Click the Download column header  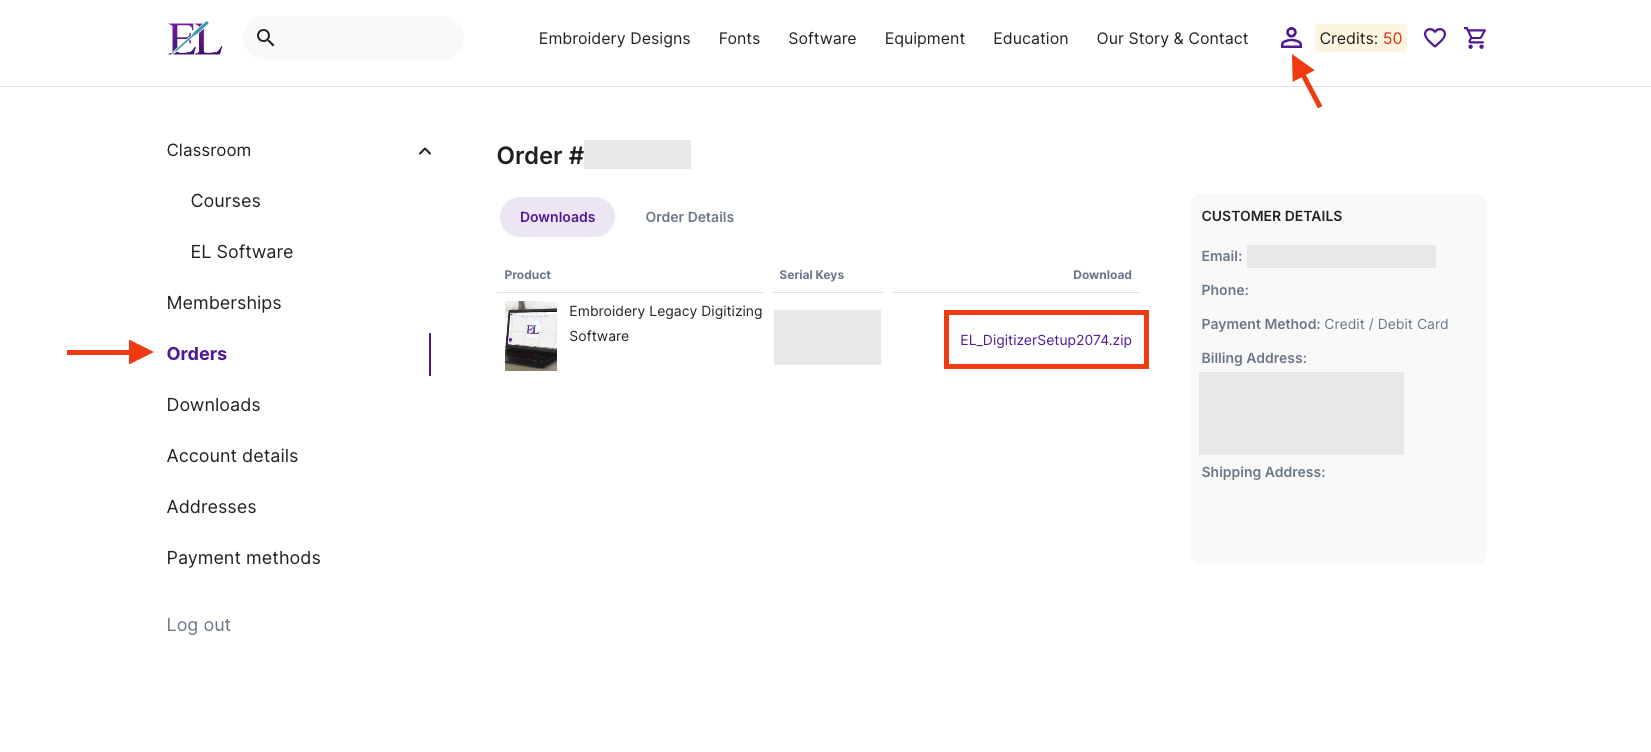pyautogui.click(x=1102, y=275)
